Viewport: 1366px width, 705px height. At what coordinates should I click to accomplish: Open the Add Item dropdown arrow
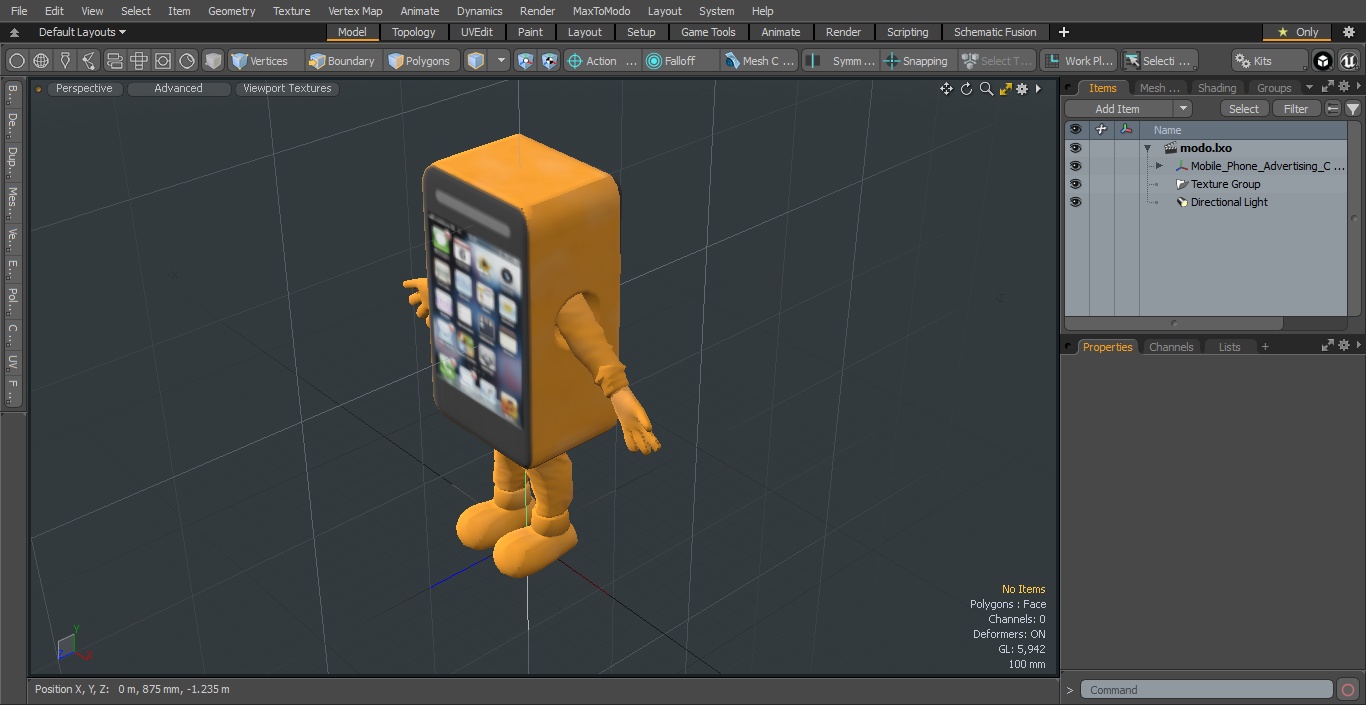1183,109
